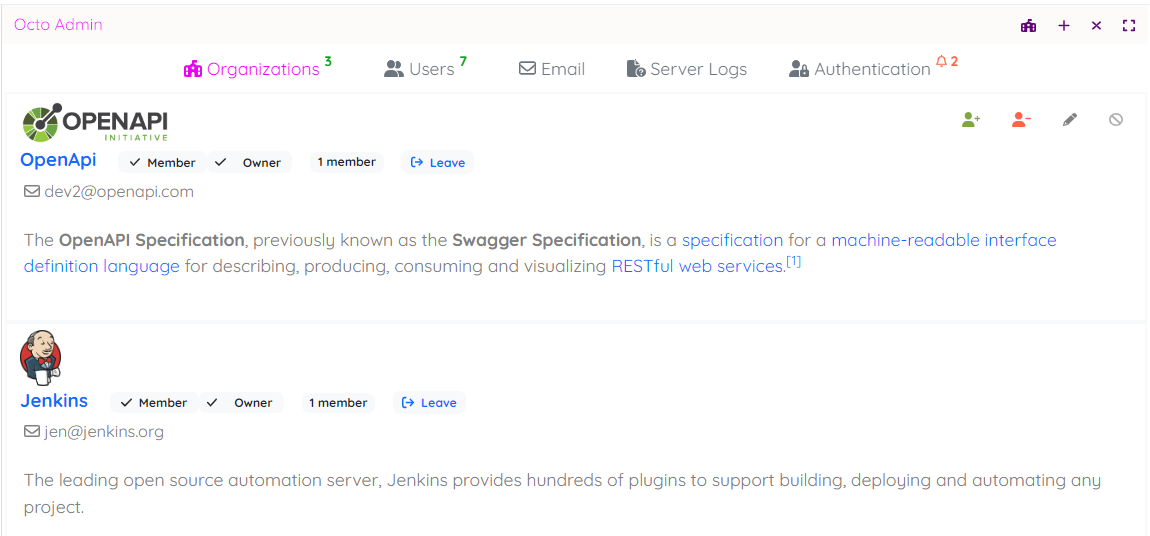The image size is (1150, 536).
Task: Click the OpenAPI Initiative logo
Action: coord(95,123)
